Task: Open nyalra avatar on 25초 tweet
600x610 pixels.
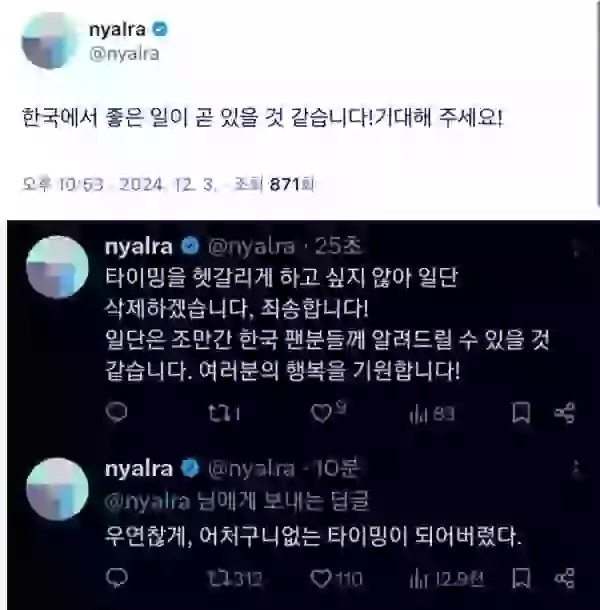Action: coord(57,267)
